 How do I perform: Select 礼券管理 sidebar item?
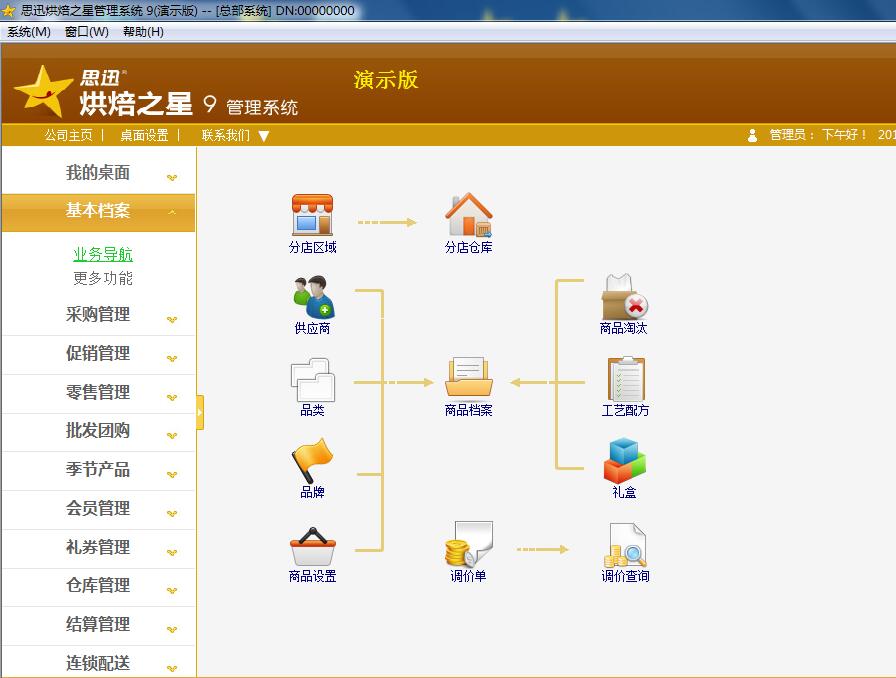pos(98,548)
